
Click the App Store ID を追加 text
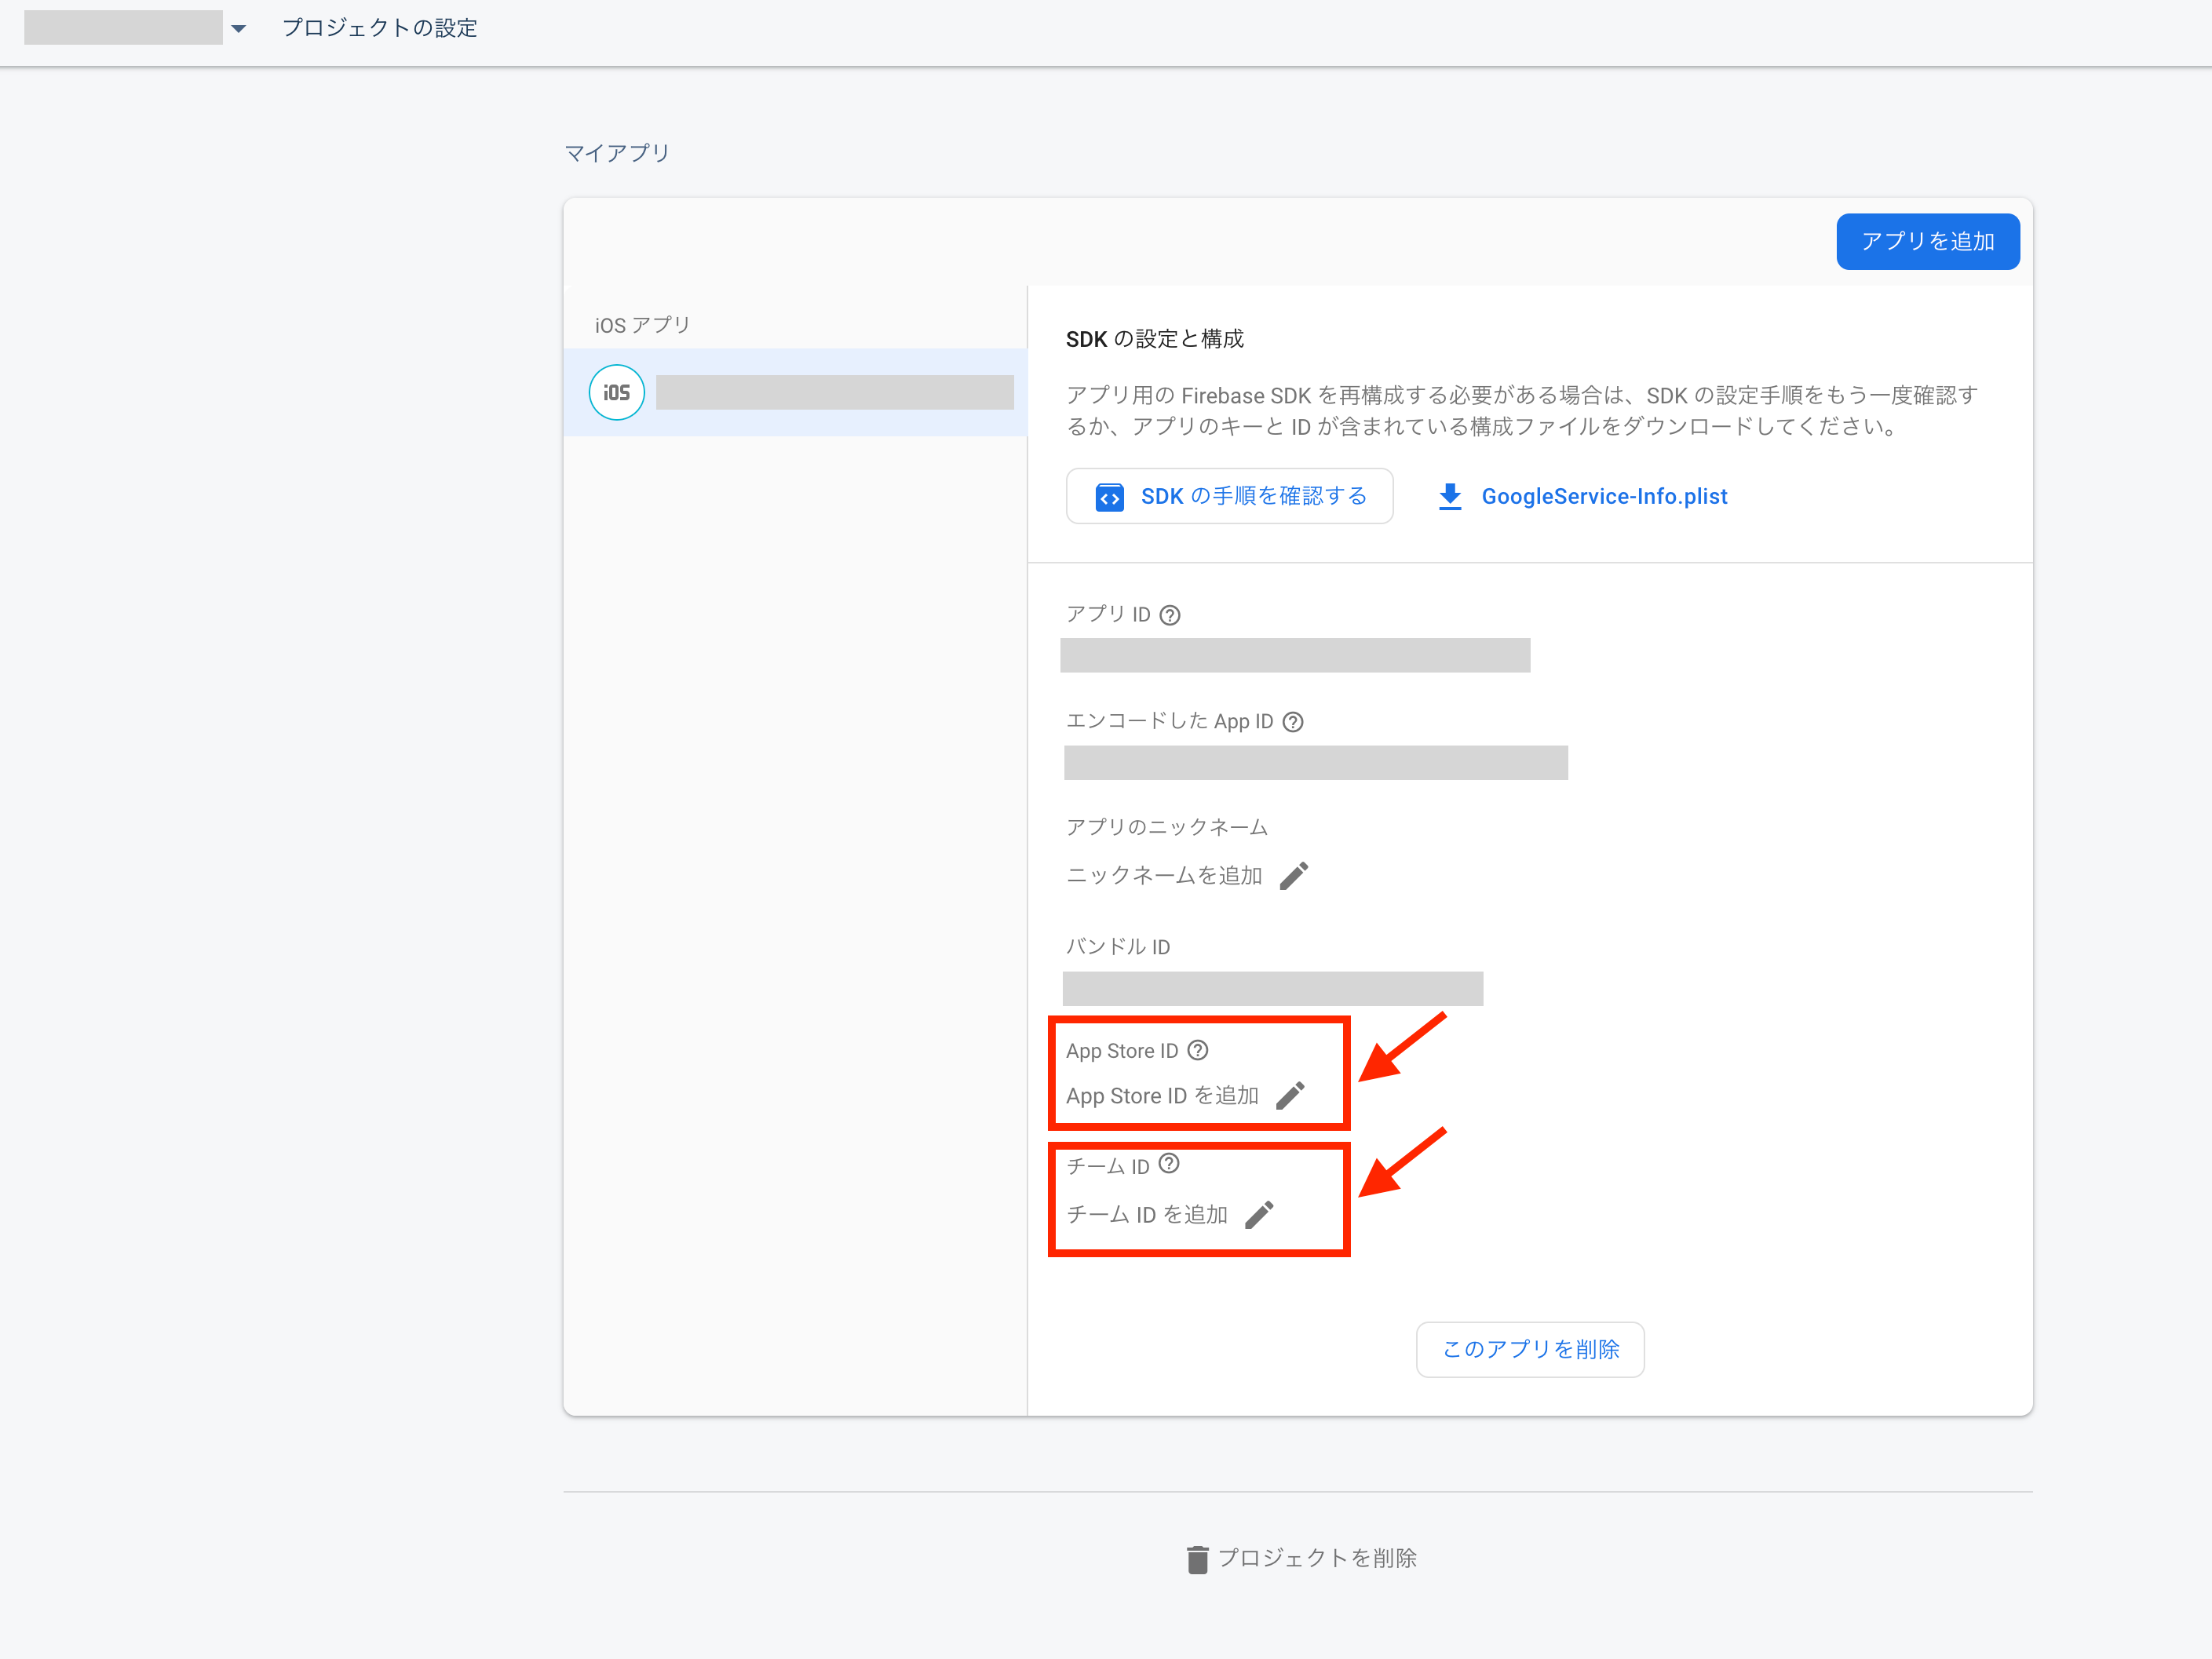coord(1162,1096)
